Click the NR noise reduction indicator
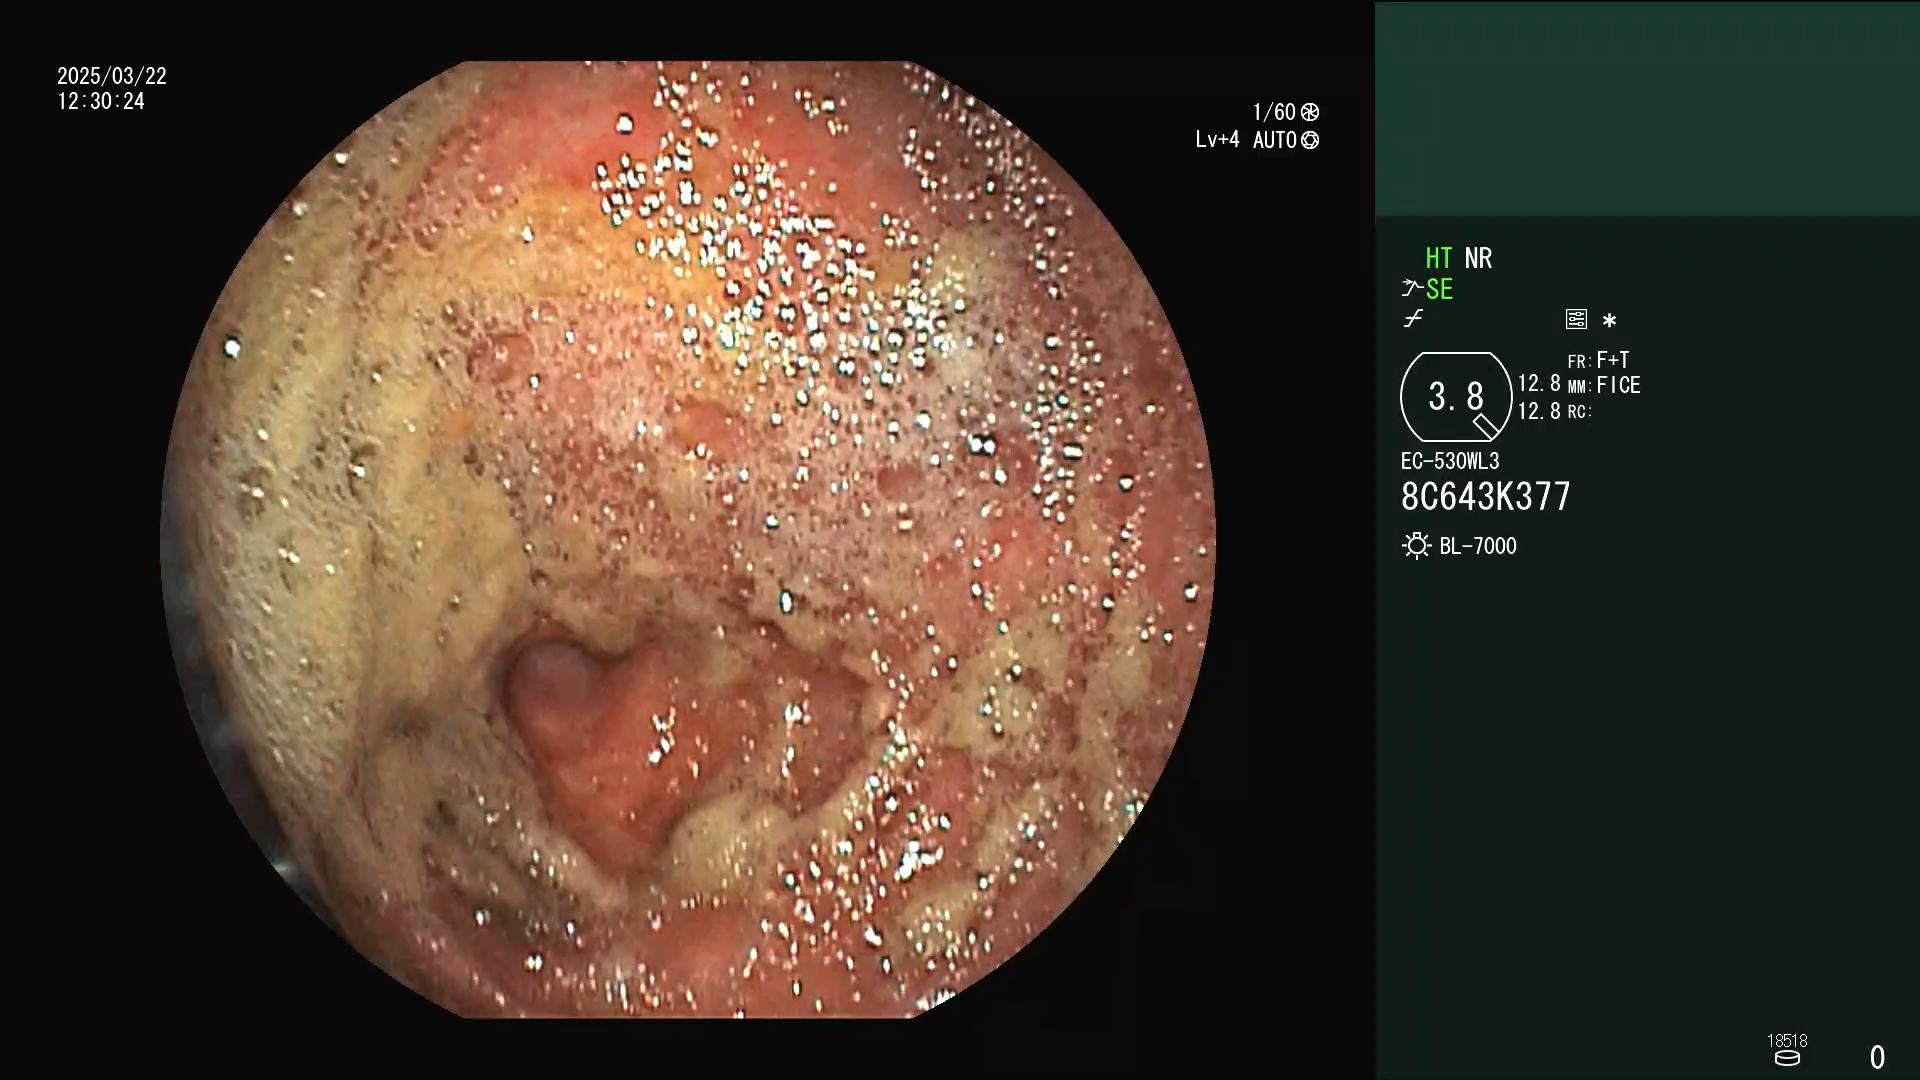 (1478, 258)
